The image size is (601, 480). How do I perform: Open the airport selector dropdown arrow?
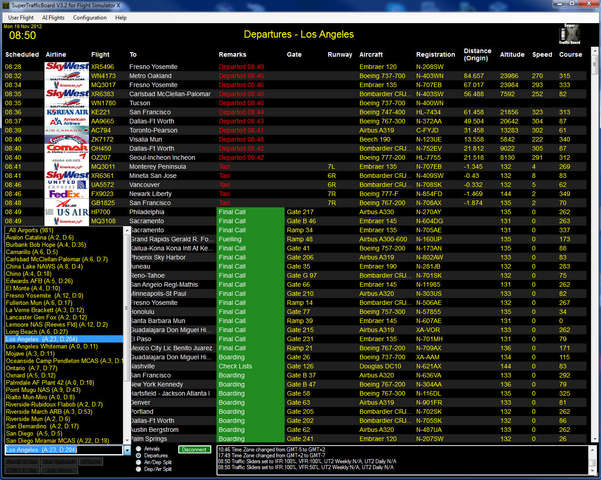point(127,450)
